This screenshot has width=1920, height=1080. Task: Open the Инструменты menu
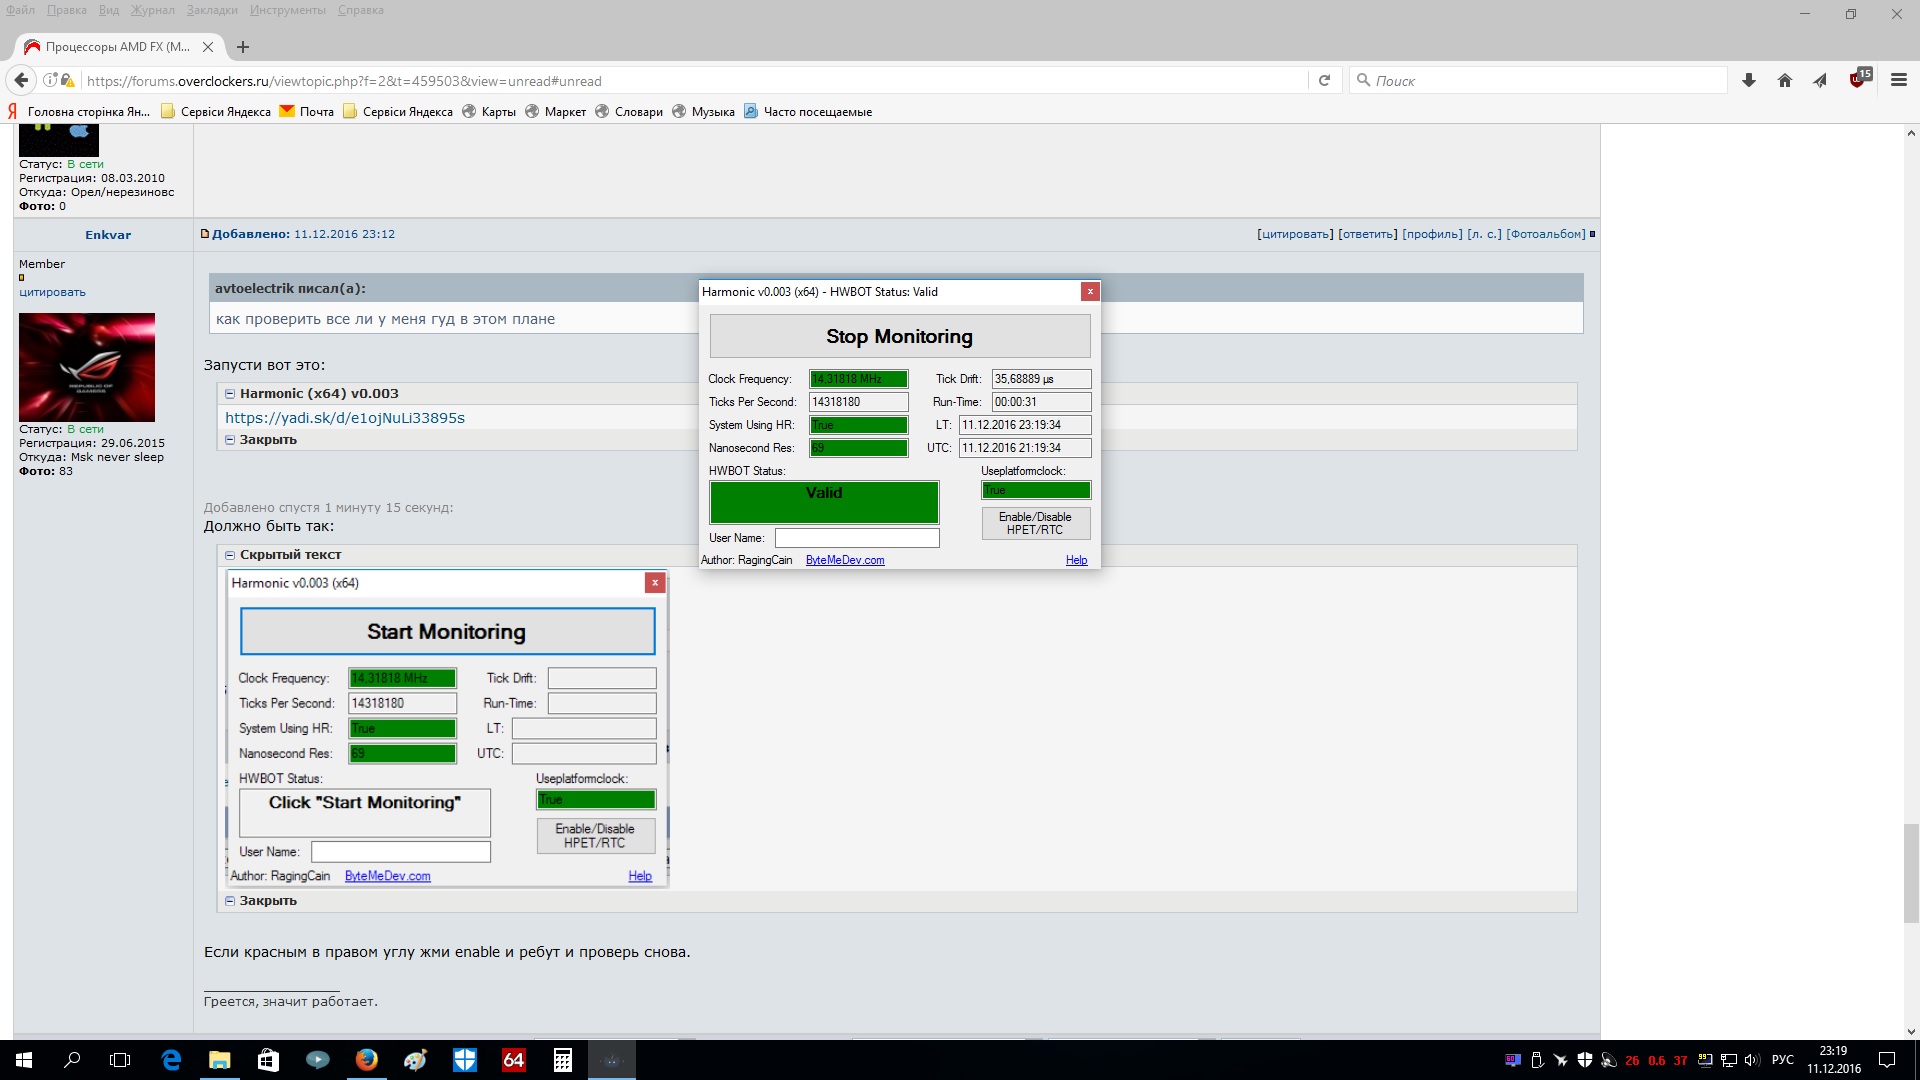coord(287,10)
